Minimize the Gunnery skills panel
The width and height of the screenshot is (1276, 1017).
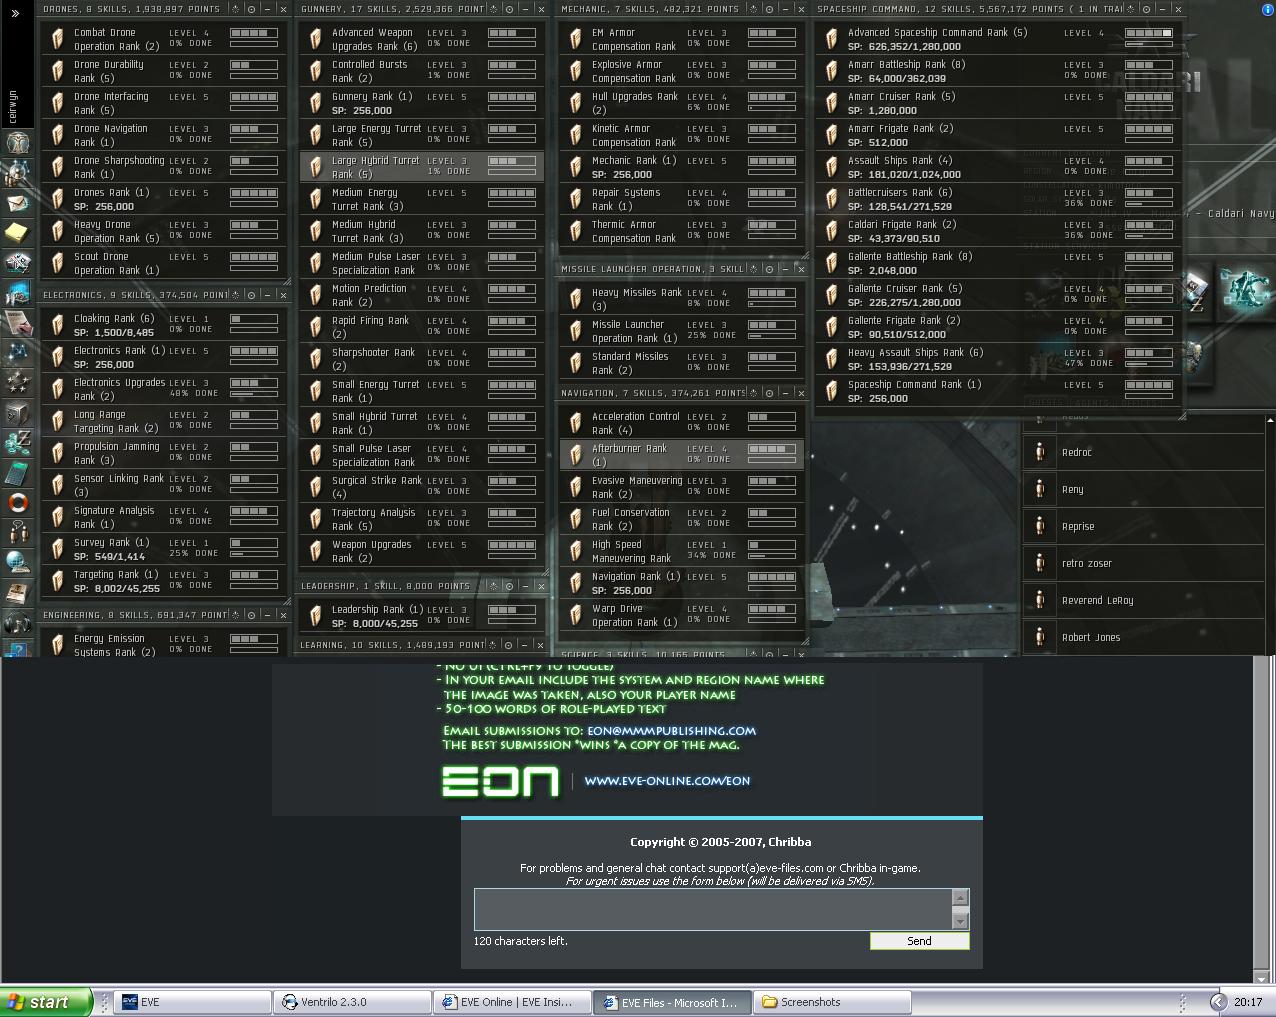click(524, 8)
